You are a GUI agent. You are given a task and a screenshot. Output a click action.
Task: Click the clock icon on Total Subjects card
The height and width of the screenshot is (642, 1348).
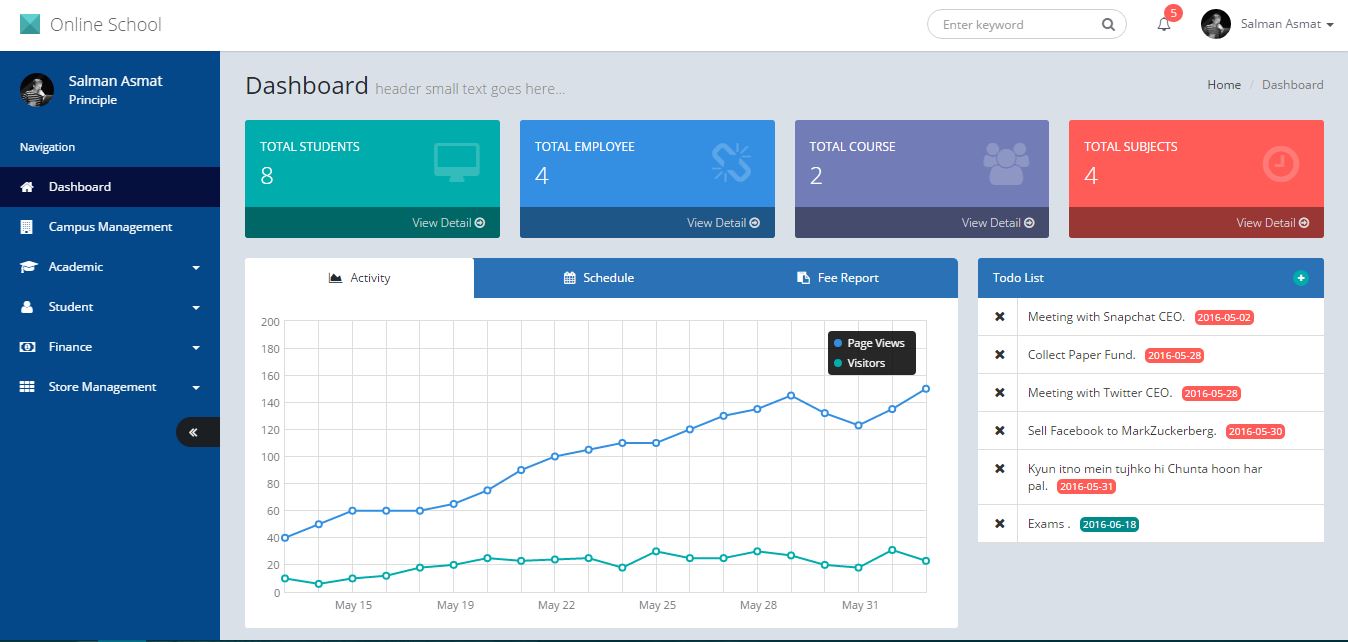(x=1280, y=164)
